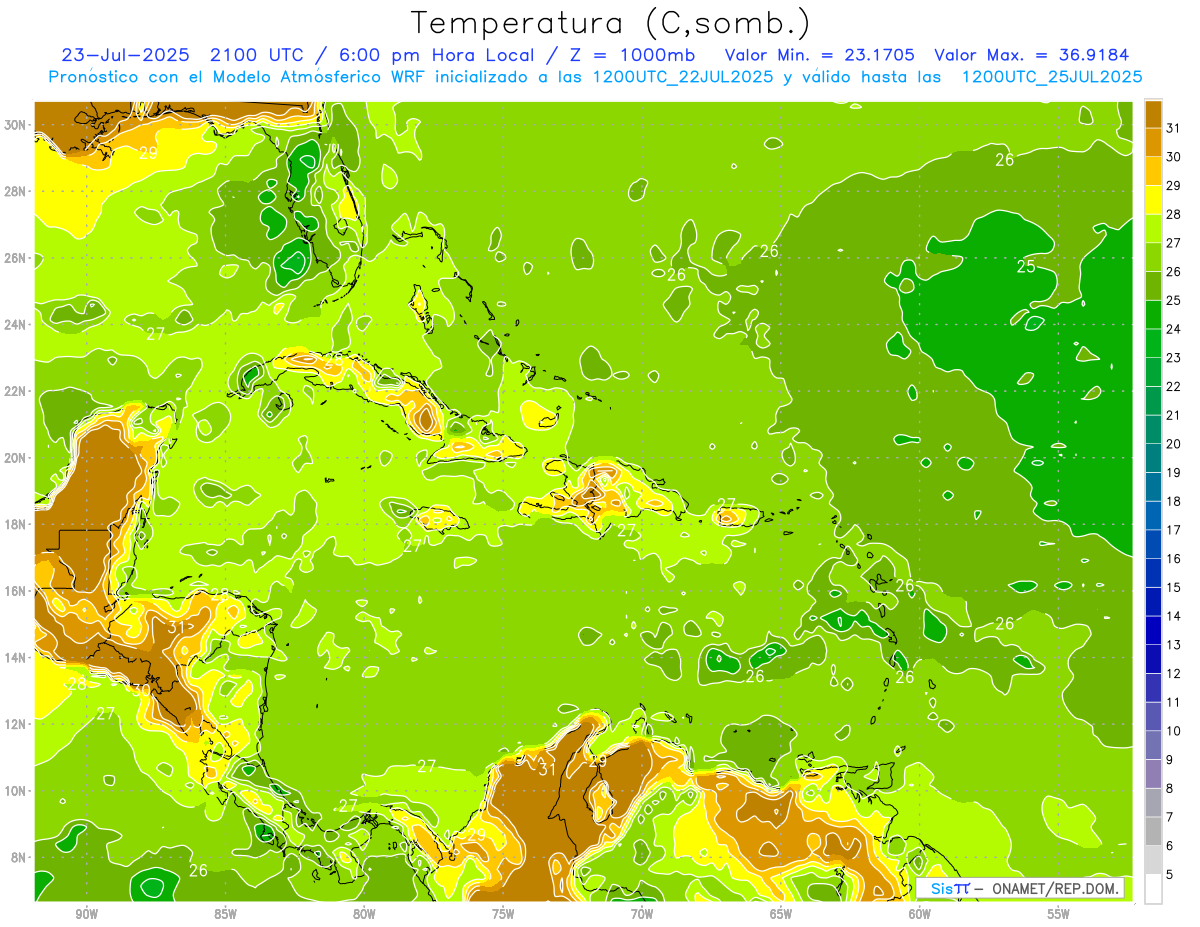Click the 55W longitude axis label
The width and height of the screenshot is (1200, 927).
[1058, 914]
